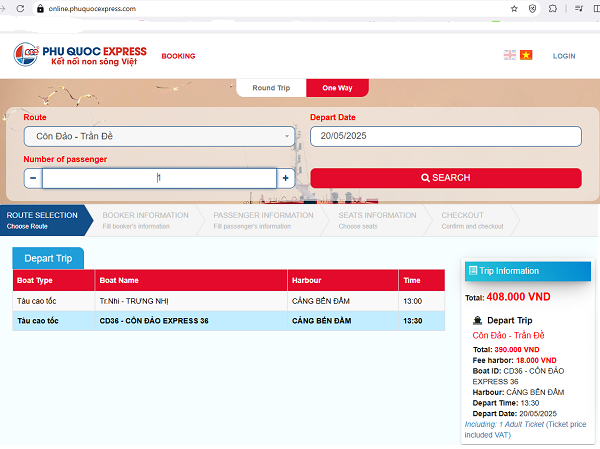
Task: Click the Depart Date field 20/05/2025
Action: (x=446, y=136)
